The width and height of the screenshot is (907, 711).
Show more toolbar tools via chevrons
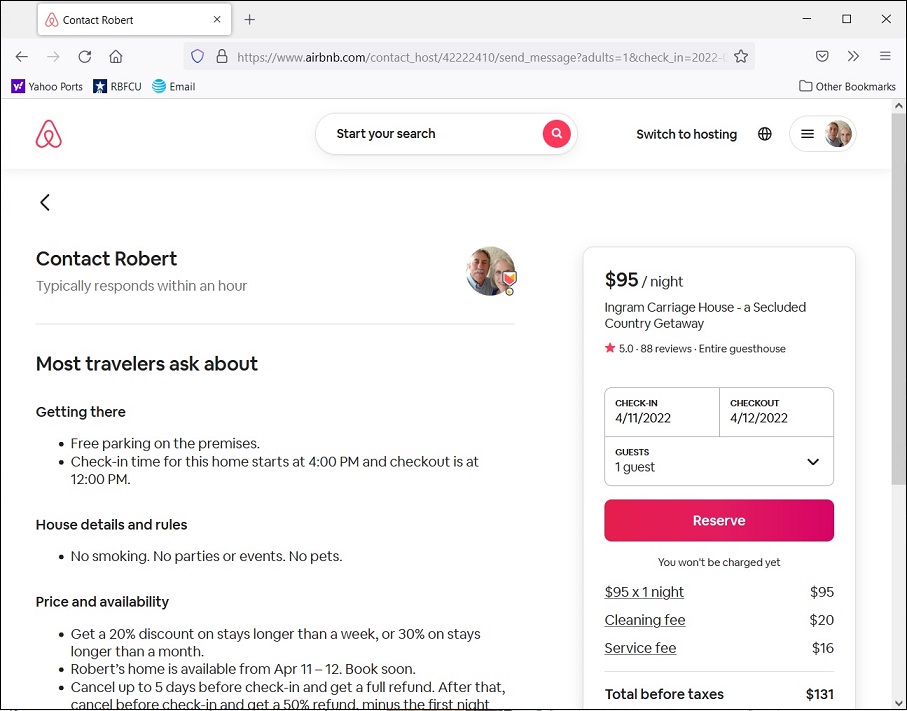[x=853, y=56]
